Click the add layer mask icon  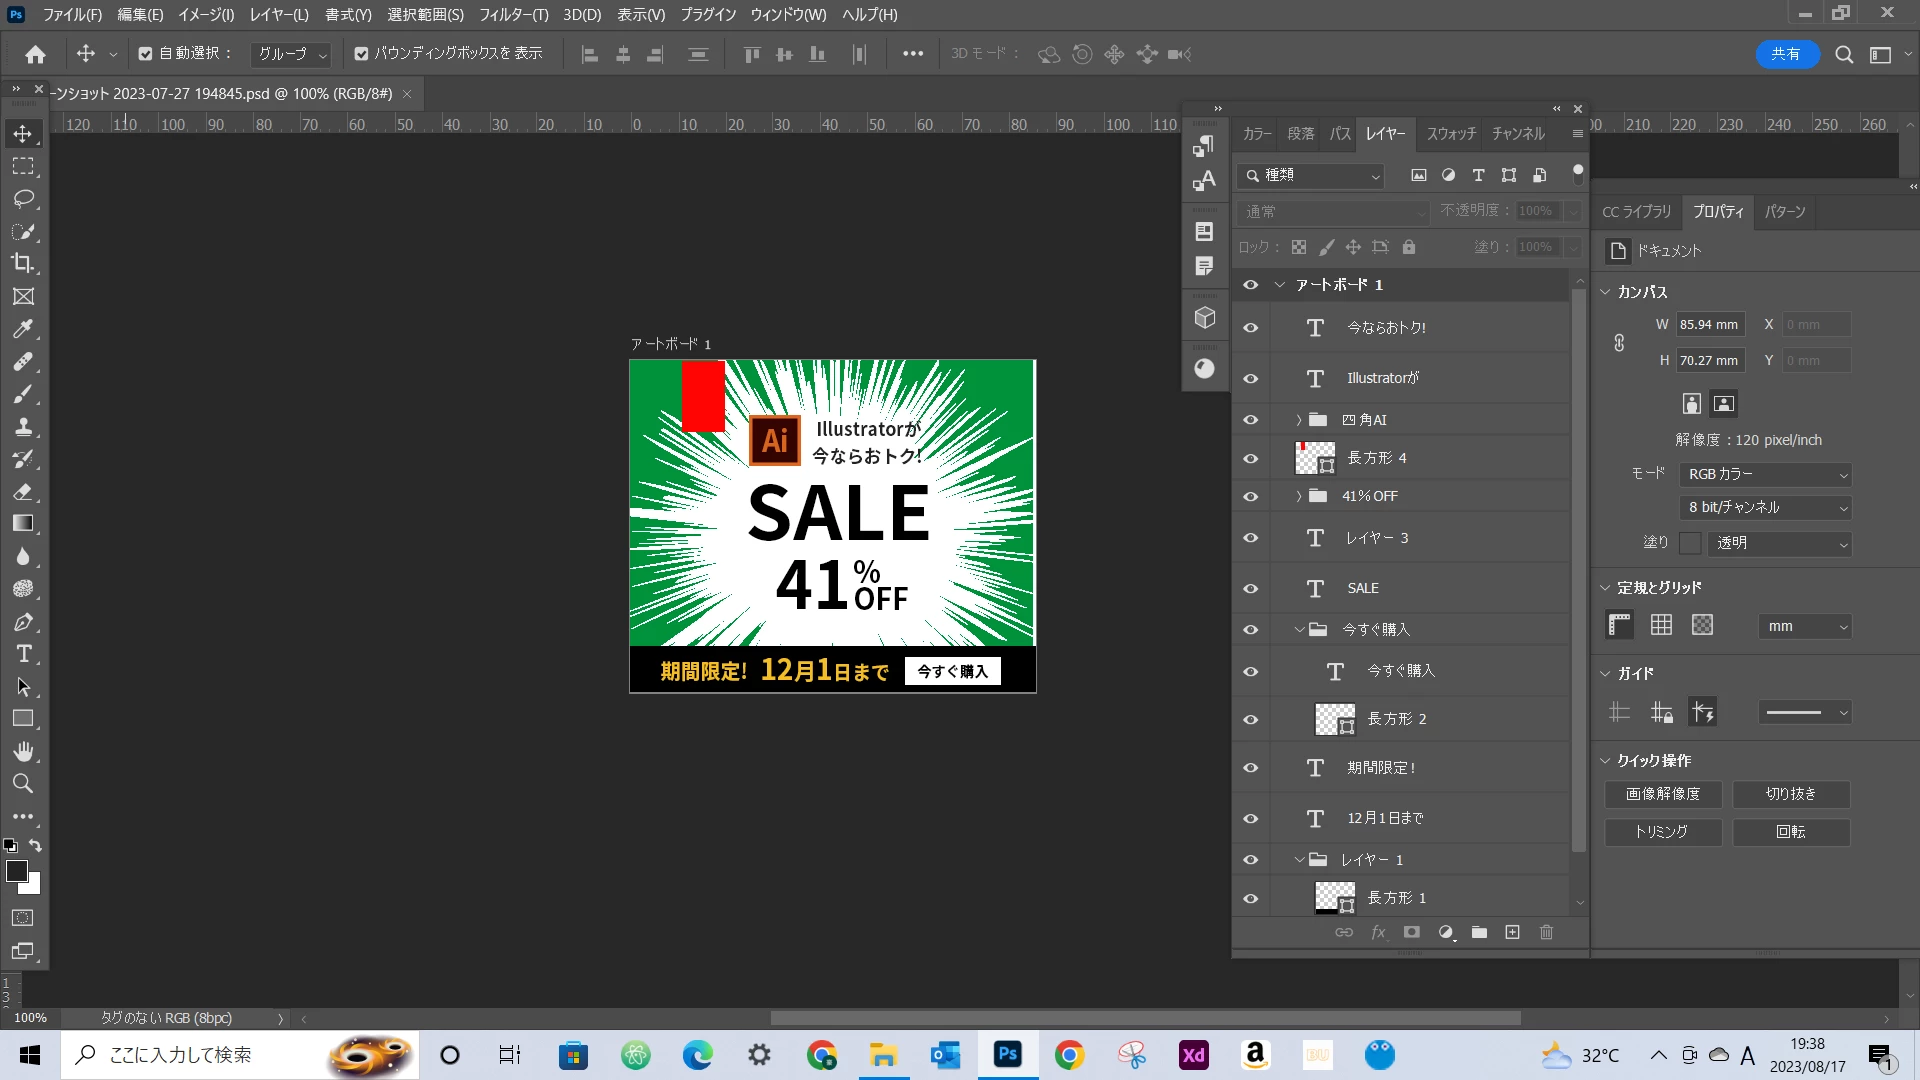[1411, 932]
